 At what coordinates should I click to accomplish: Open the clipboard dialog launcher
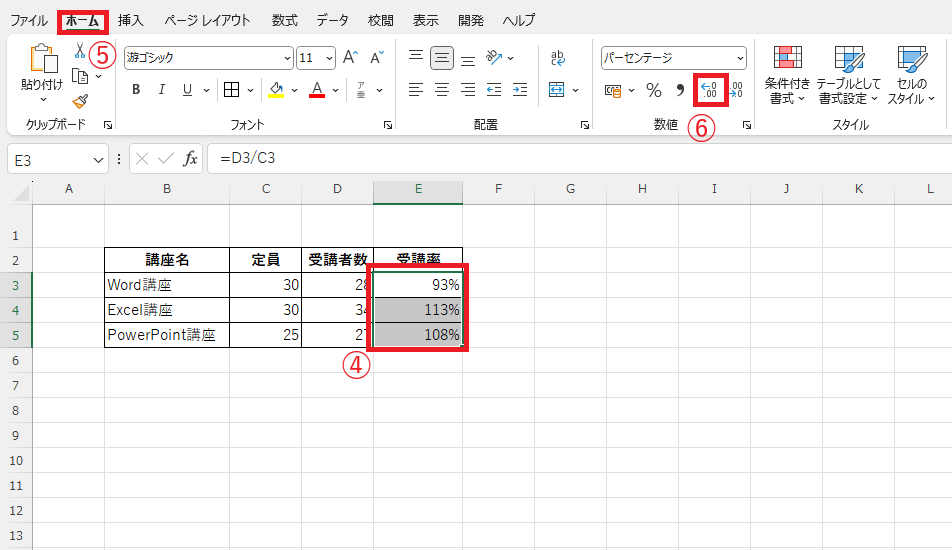[108, 125]
